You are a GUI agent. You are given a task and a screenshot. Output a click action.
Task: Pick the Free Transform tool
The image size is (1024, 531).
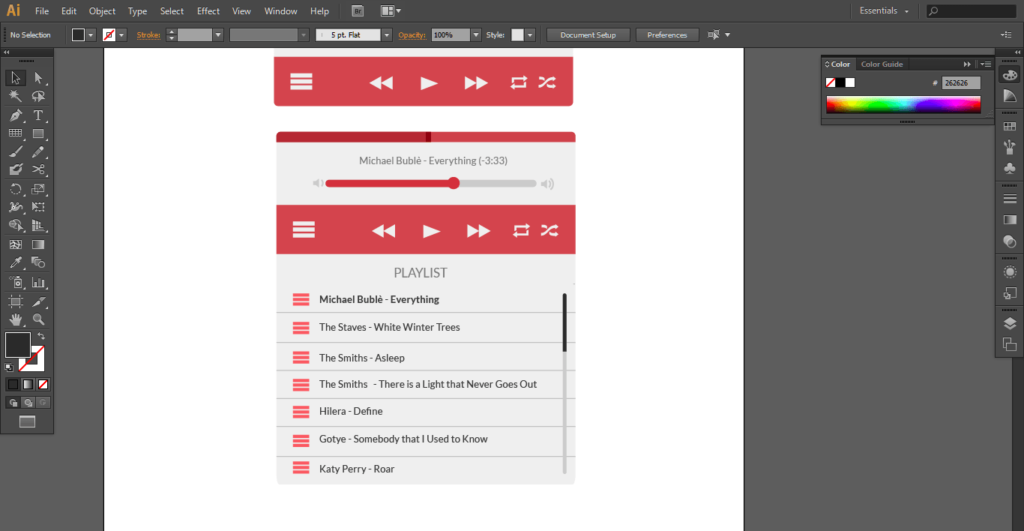(x=38, y=207)
